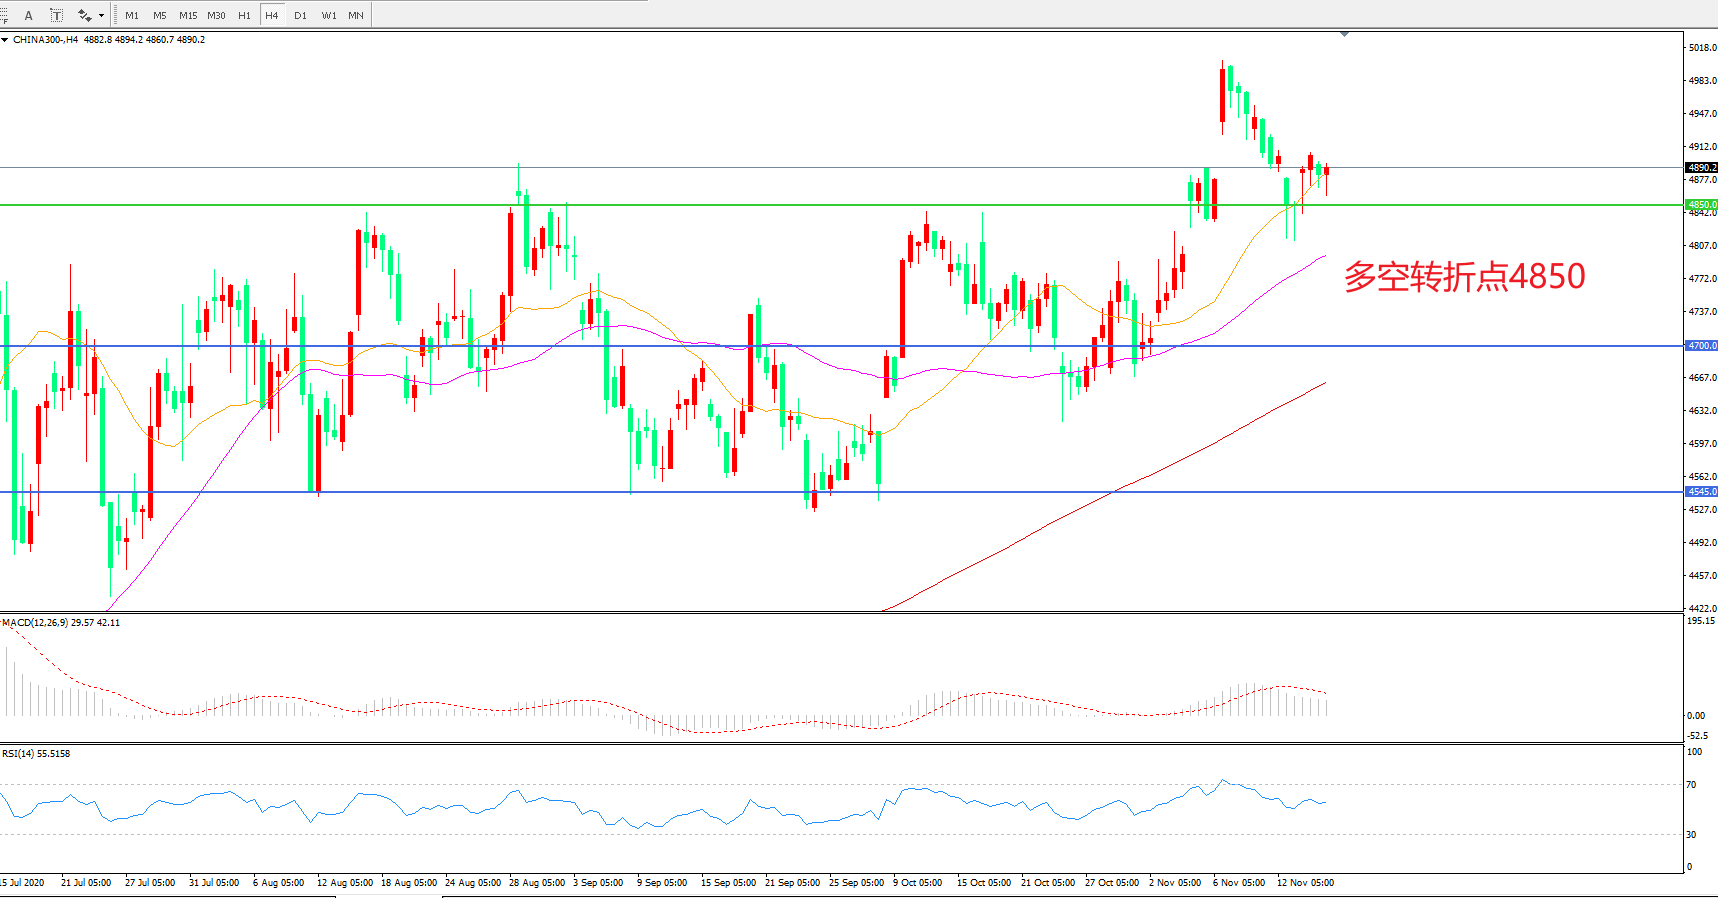The height and width of the screenshot is (898, 1718).
Task: Select the H1 timeframe button
Action: tap(244, 15)
